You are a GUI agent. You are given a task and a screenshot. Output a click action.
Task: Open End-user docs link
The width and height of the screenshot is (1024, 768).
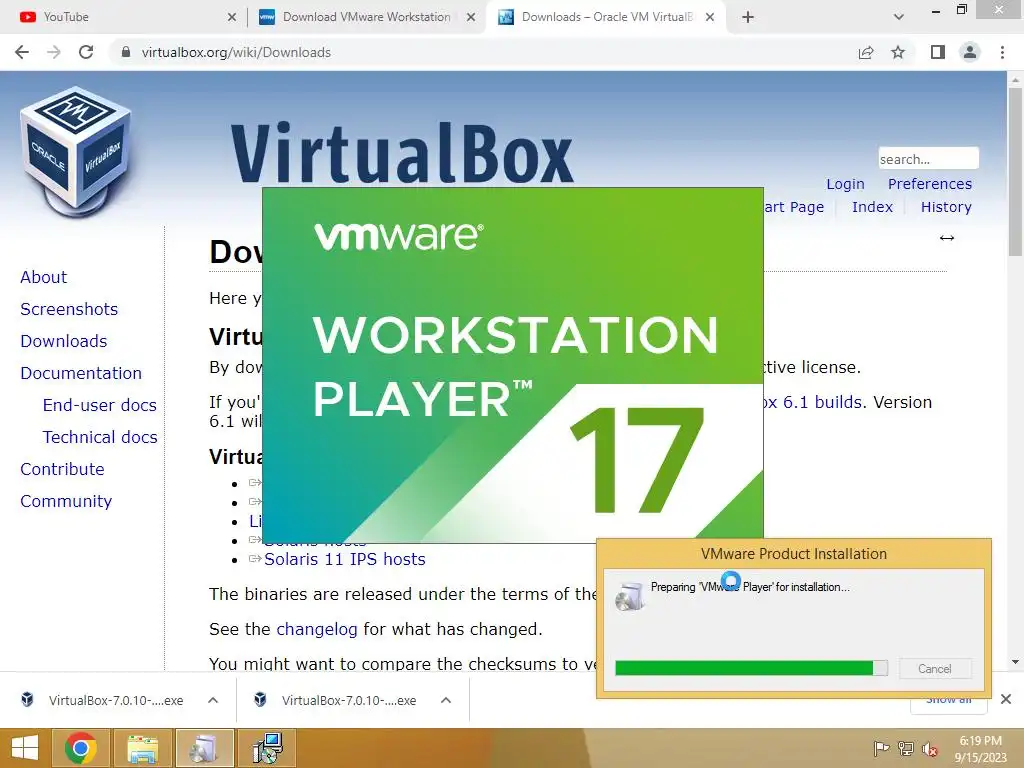pyautogui.click(x=99, y=405)
